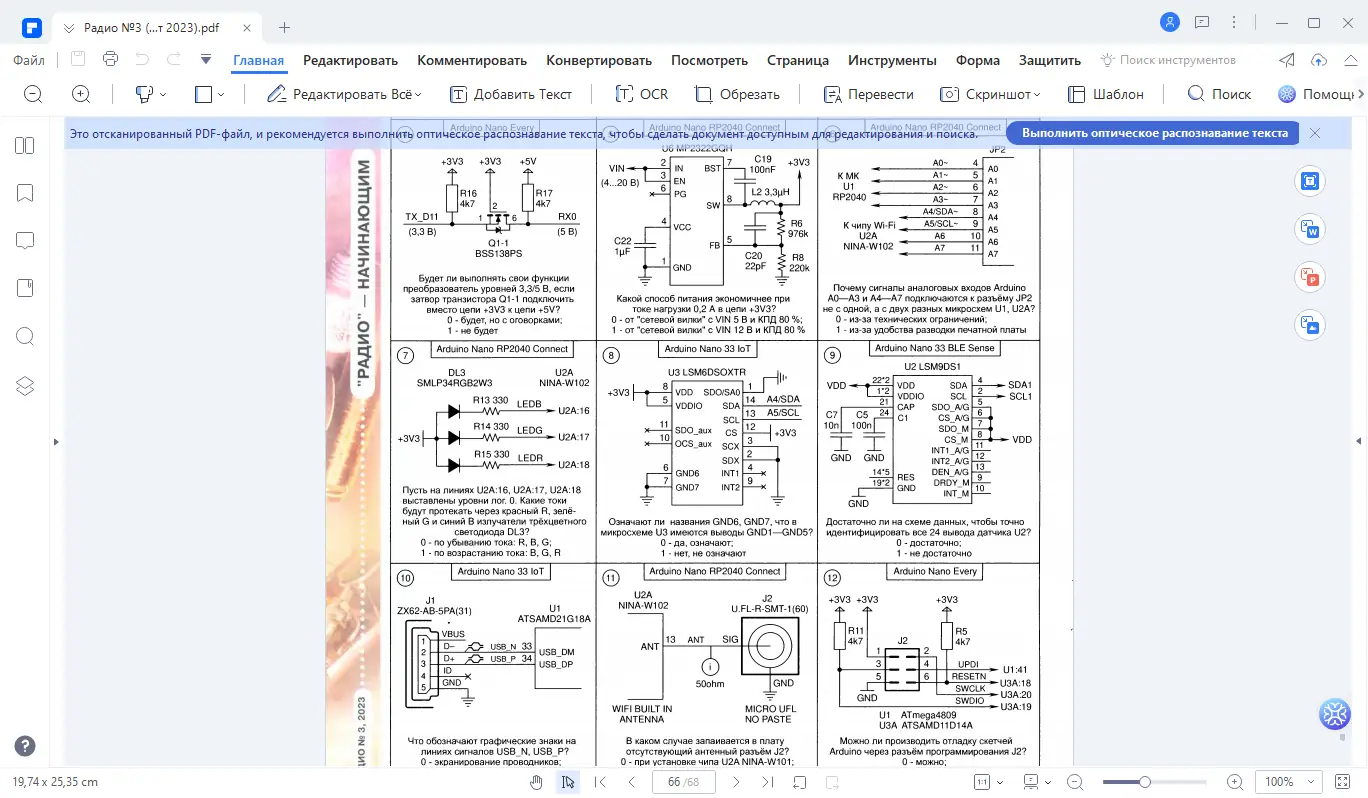The width and height of the screenshot is (1368, 798).
Task: Redo the last undone action
Action: click(174, 60)
